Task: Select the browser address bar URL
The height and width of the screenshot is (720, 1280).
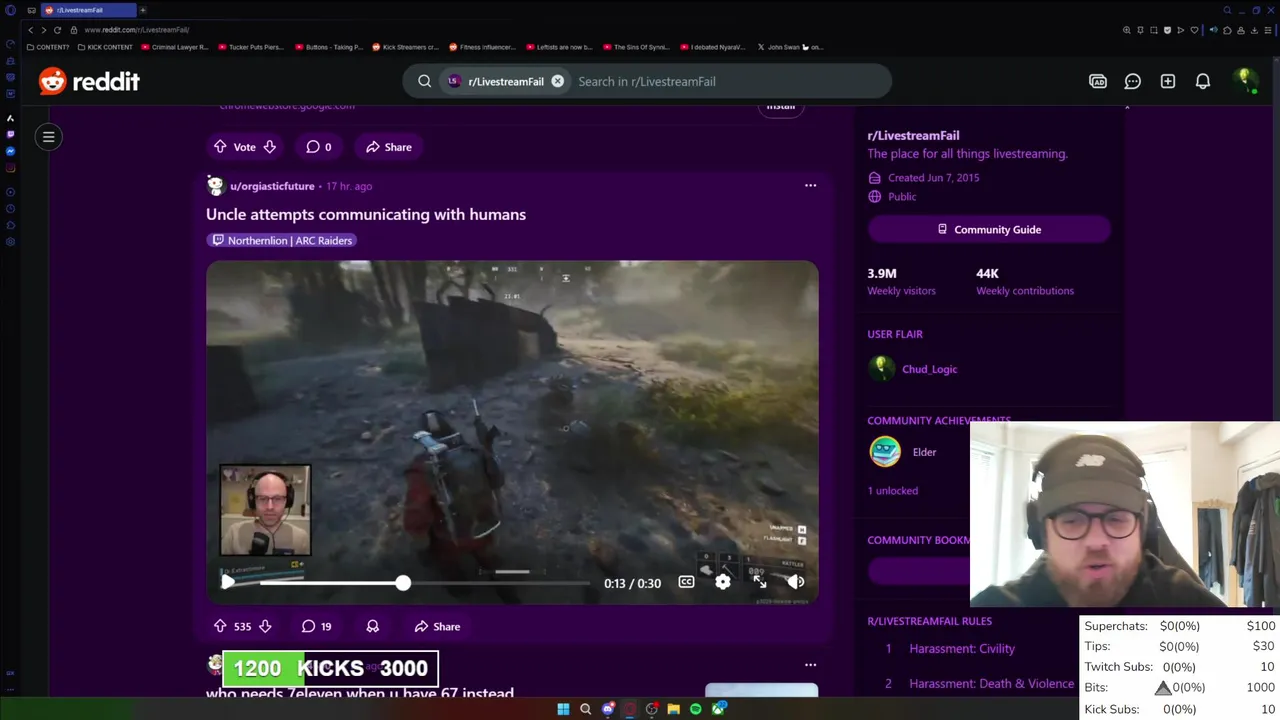Action: [137, 30]
